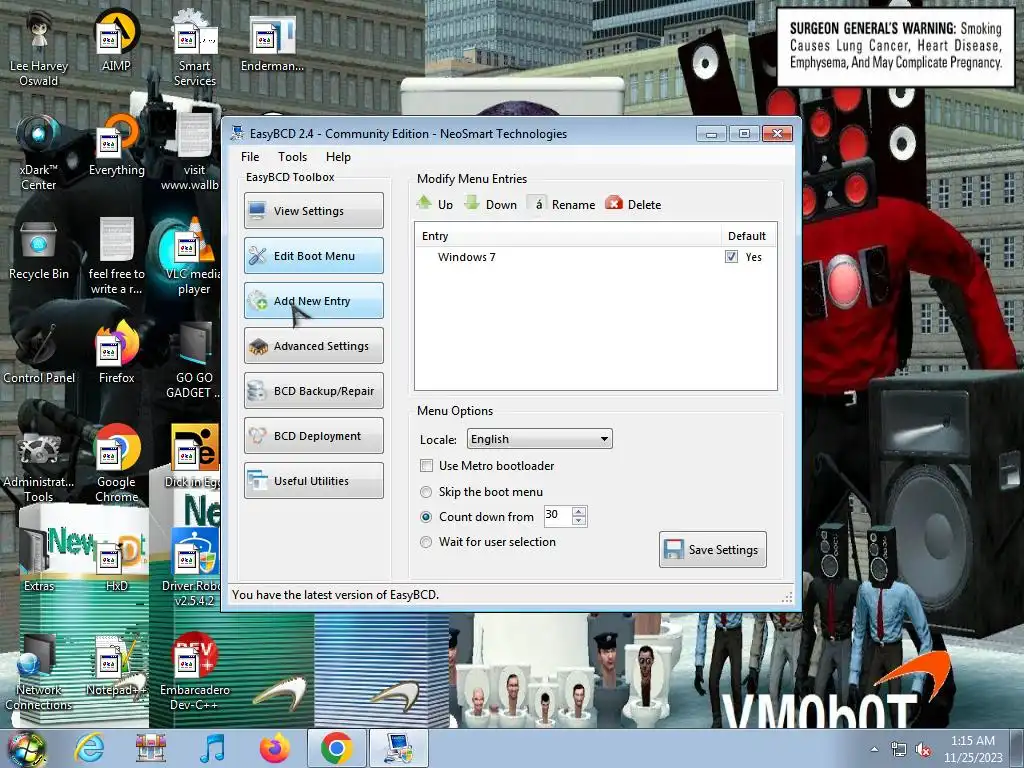Open View Settings in EasyBCD Toolbox
Image resolution: width=1024 pixels, height=768 pixels.
pyautogui.click(x=313, y=211)
